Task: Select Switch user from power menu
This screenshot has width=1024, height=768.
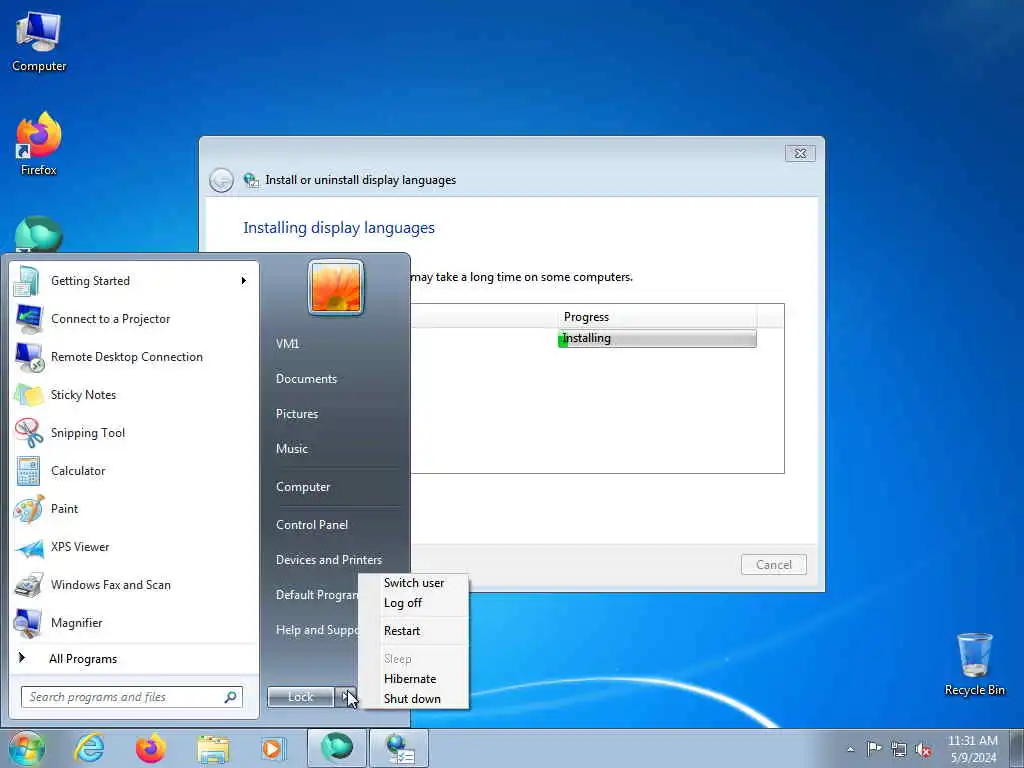Action: pos(414,583)
